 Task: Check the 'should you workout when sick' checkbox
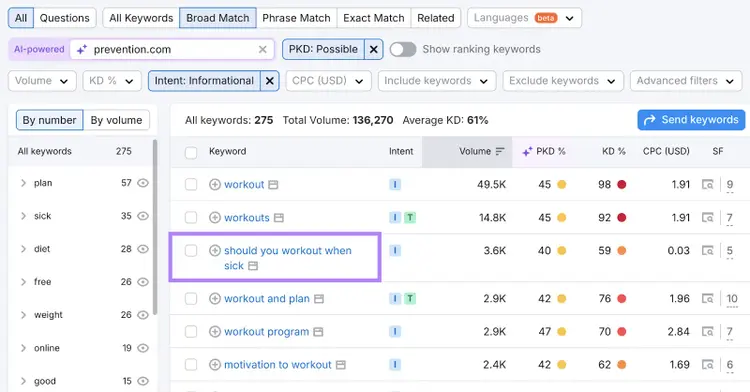tap(191, 250)
